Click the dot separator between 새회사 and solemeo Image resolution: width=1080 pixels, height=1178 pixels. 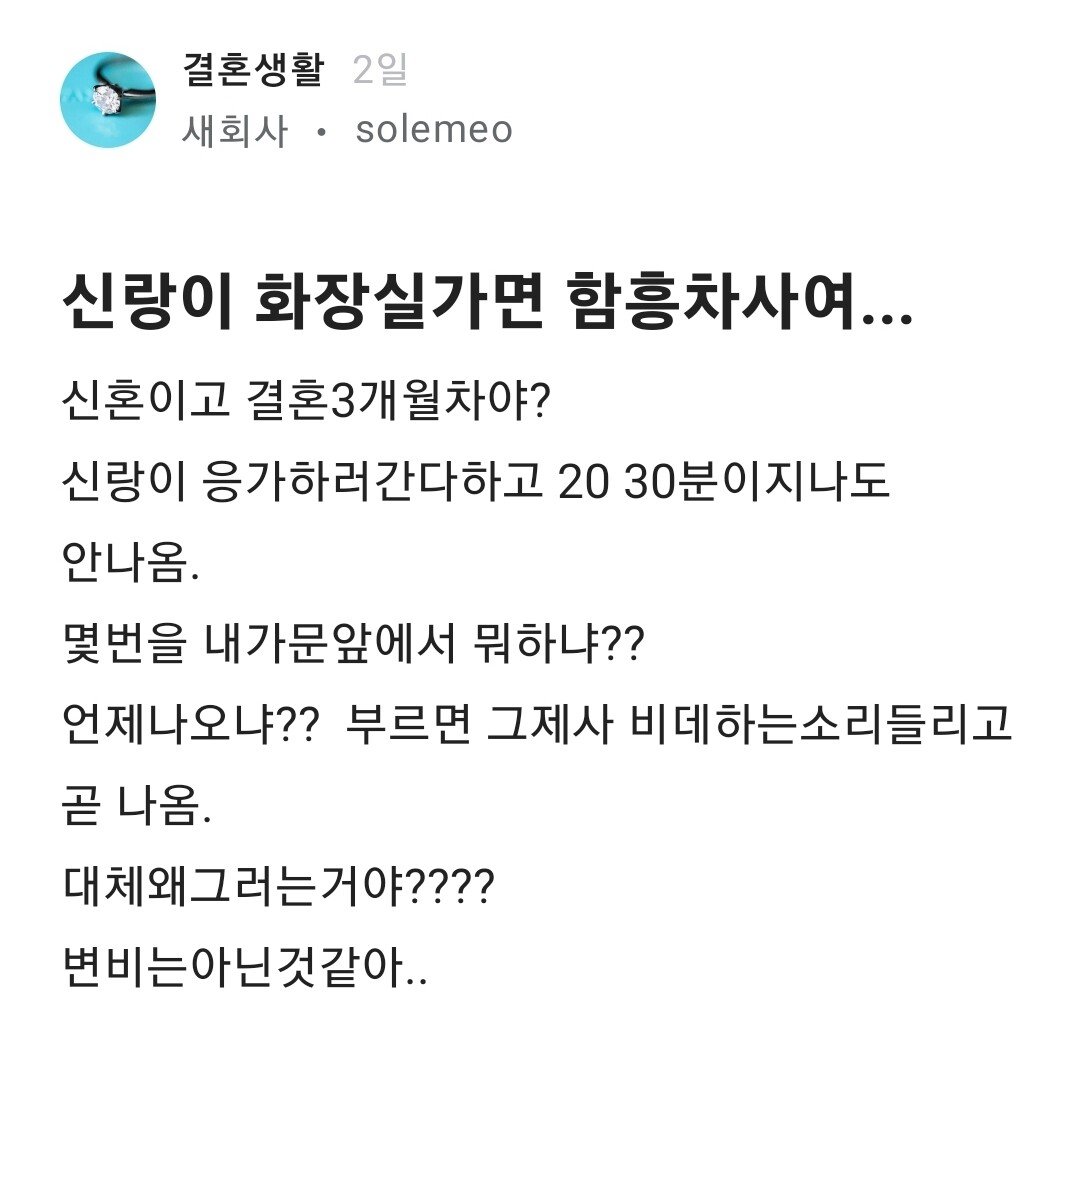pos(321,131)
